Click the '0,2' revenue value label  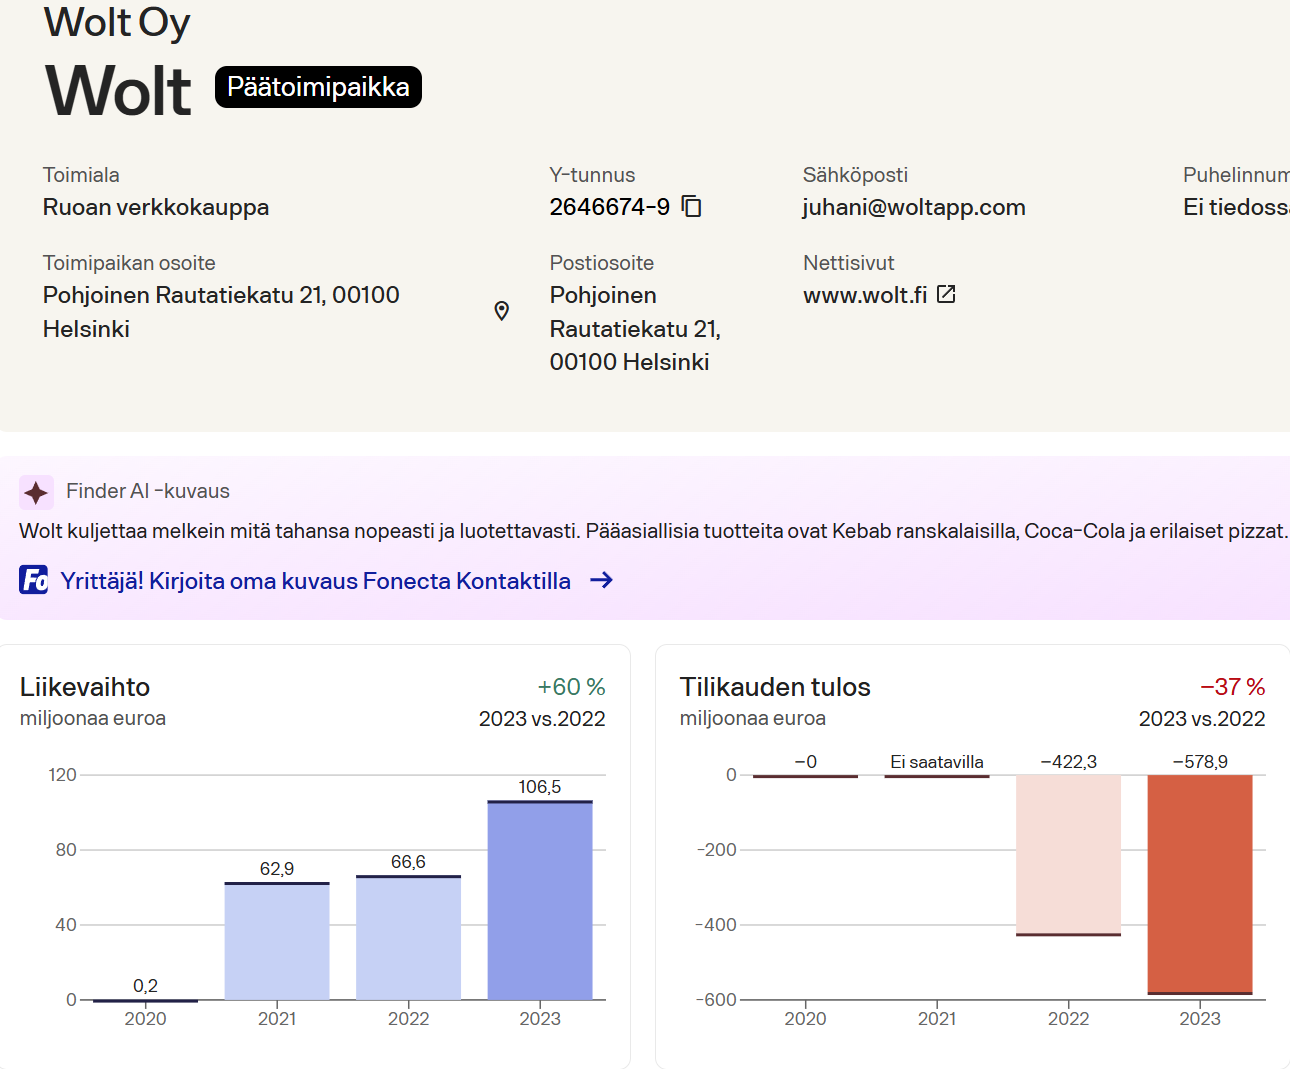coord(145,986)
